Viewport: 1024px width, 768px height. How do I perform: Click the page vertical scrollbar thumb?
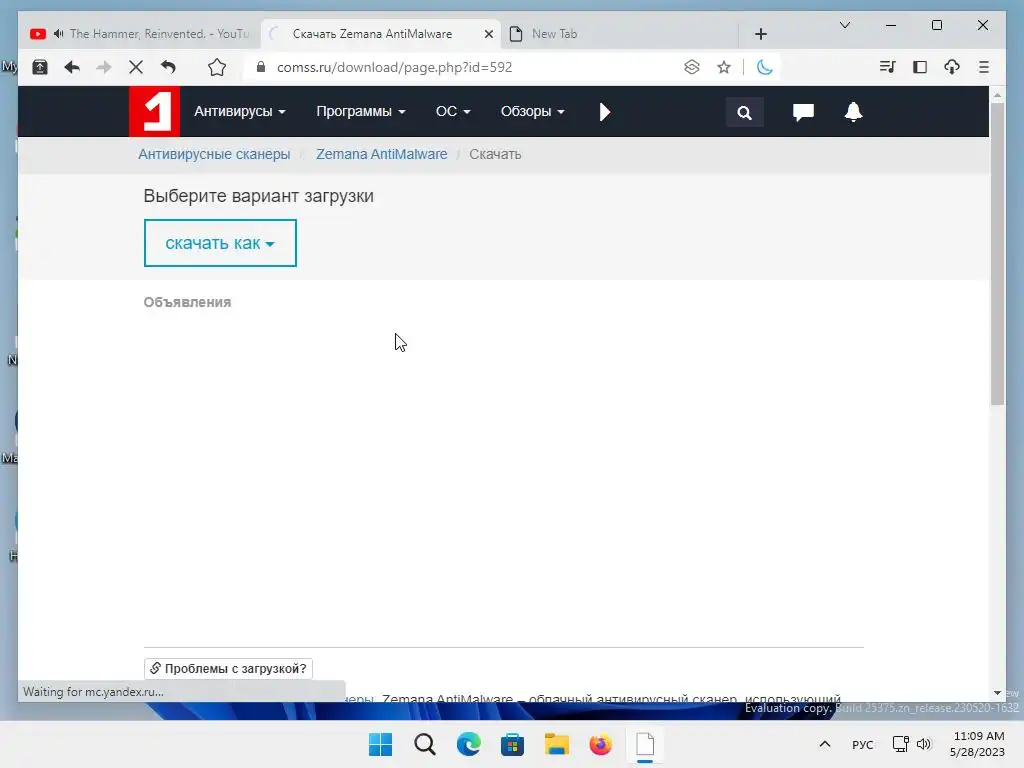pos(997,253)
